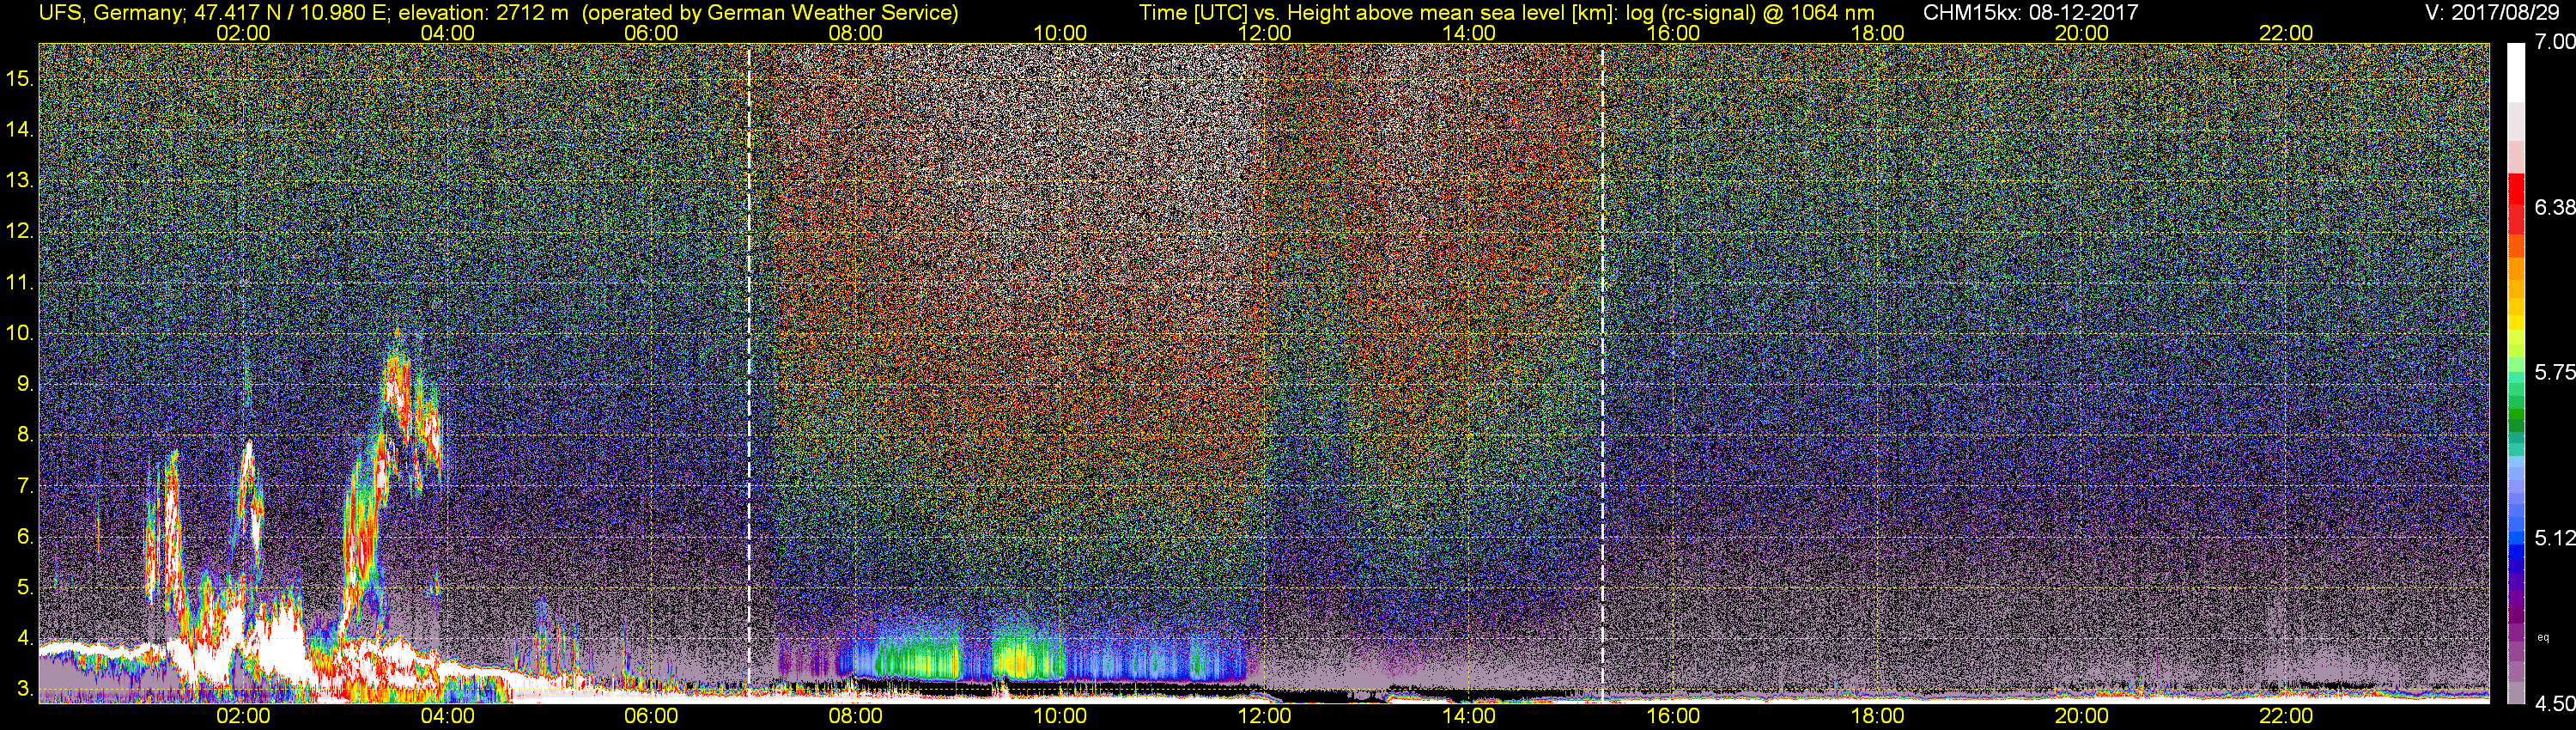The height and width of the screenshot is (730, 2576).
Task: Select the 16:00 label on the bottom time axis
Action: [x=1673, y=716]
